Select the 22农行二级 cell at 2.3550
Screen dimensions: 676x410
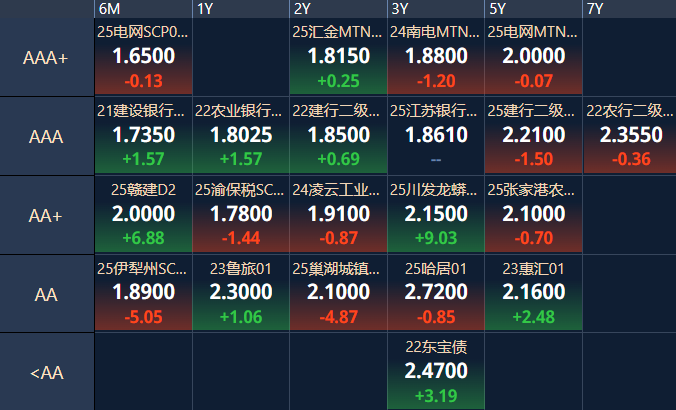click(x=629, y=135)
